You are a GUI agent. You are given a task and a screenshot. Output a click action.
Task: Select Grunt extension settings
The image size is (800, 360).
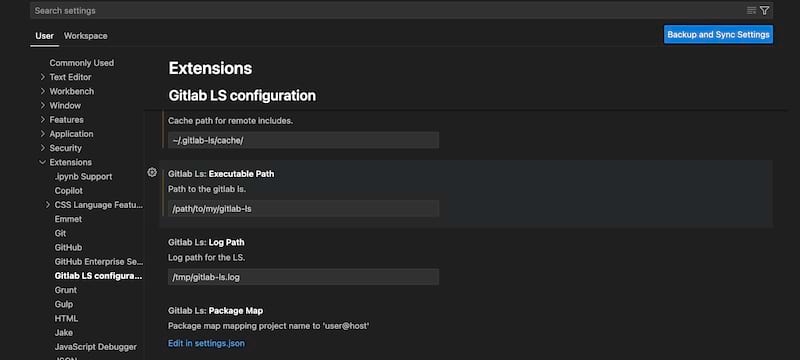click(66, 290)
